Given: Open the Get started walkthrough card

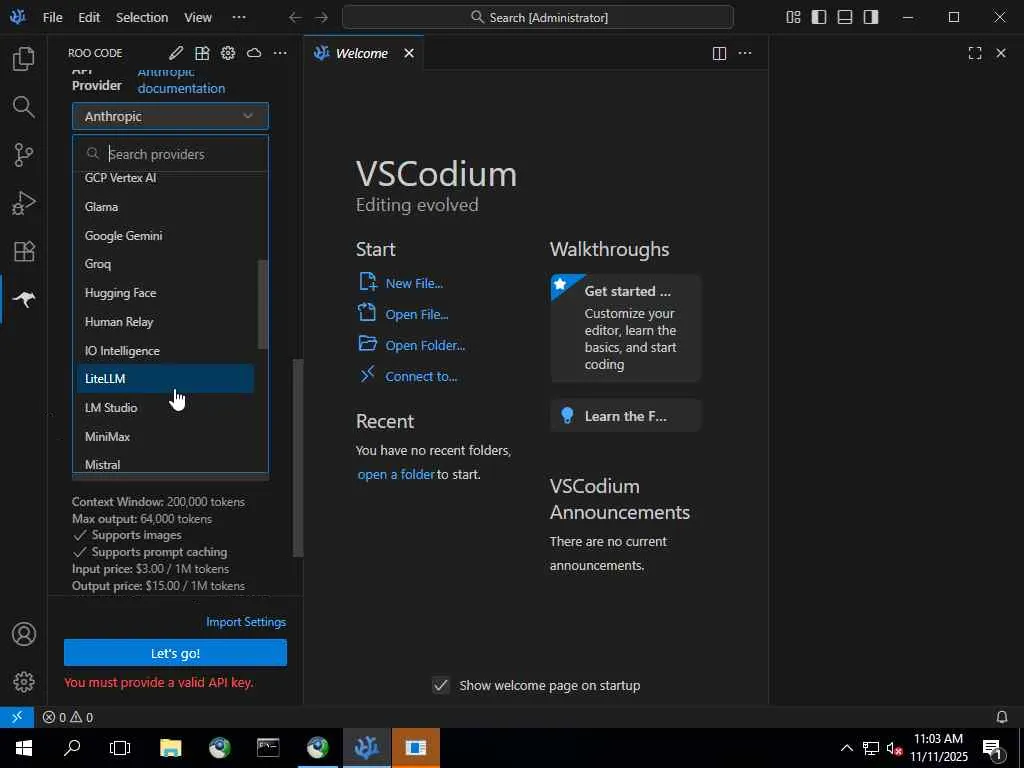Looking at the screenshot, I should pyautogui.click(x=626, y=328).
